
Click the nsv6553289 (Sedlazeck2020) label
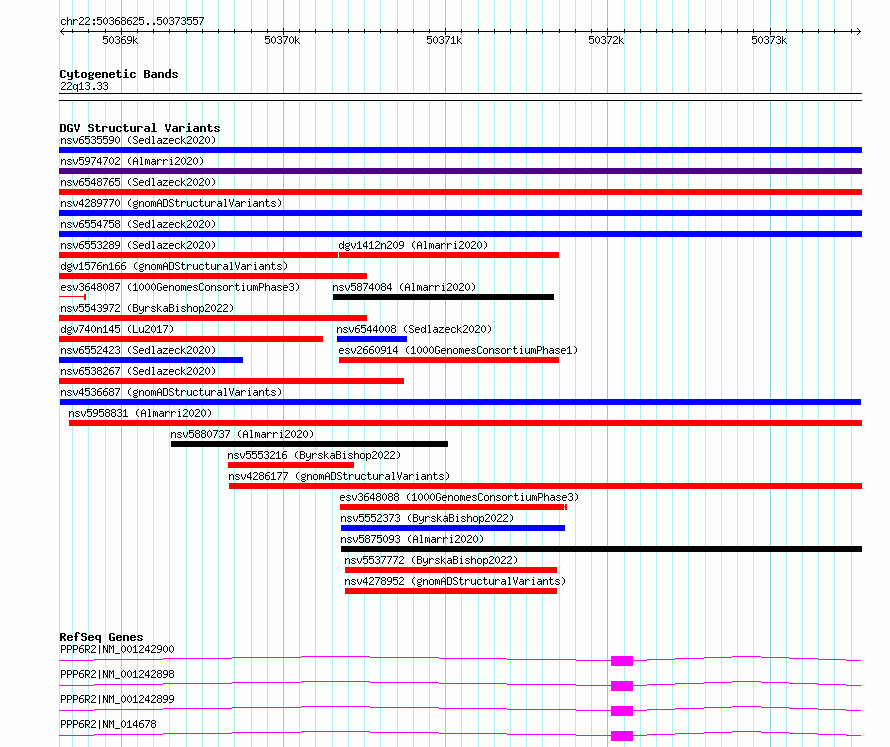138,245
